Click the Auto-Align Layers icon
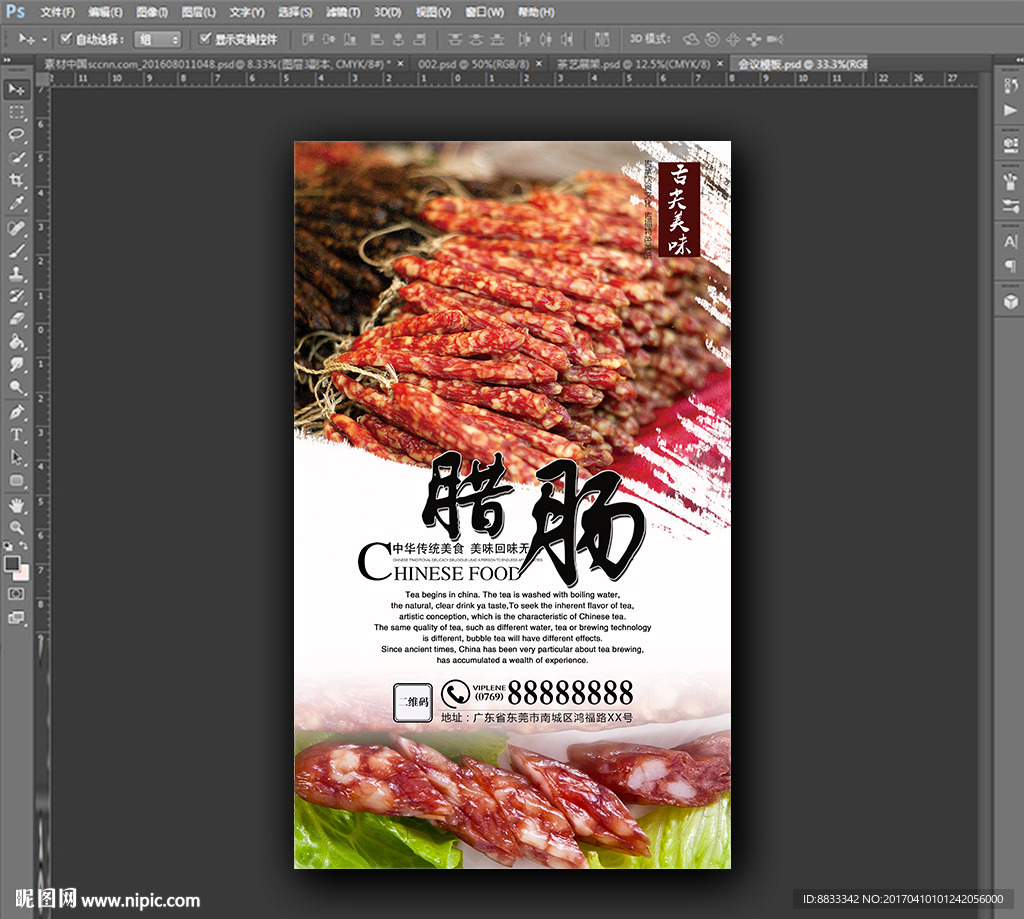 601,39
